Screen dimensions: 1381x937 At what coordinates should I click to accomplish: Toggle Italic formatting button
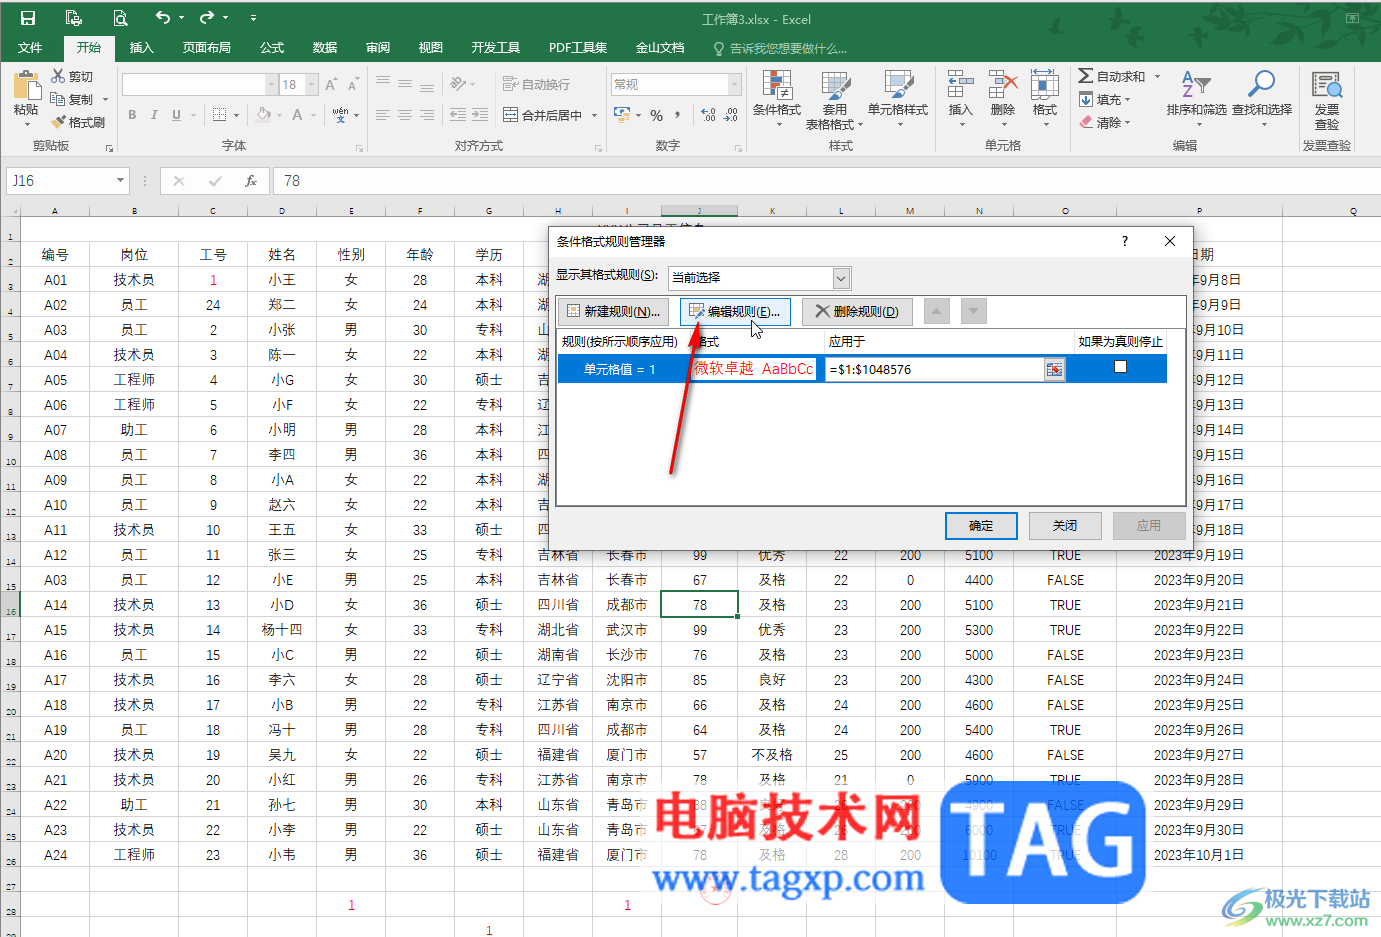point(154,115)
